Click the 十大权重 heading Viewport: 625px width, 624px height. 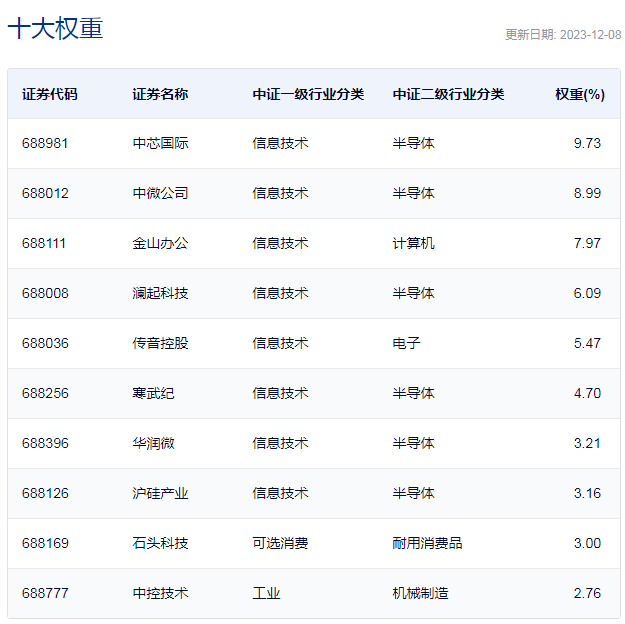pyautogui.click(x=55, y=28)
